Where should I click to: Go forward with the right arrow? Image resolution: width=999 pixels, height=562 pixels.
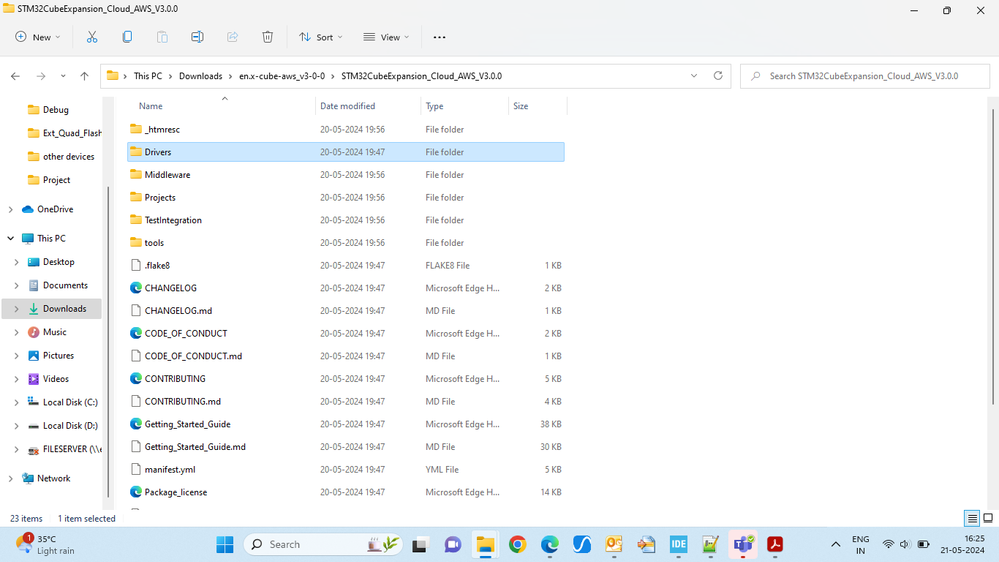point(41,76)
